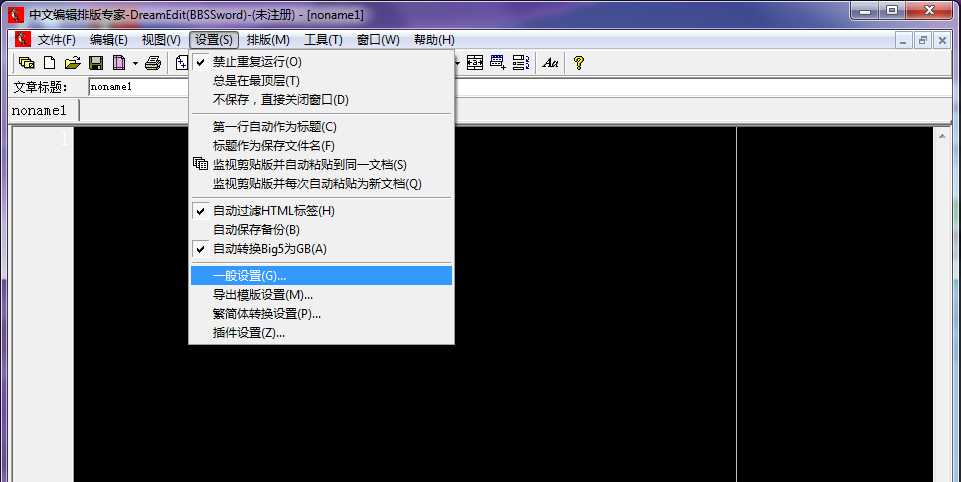Click the printer icon in toolbar

[x=153, y=63]
